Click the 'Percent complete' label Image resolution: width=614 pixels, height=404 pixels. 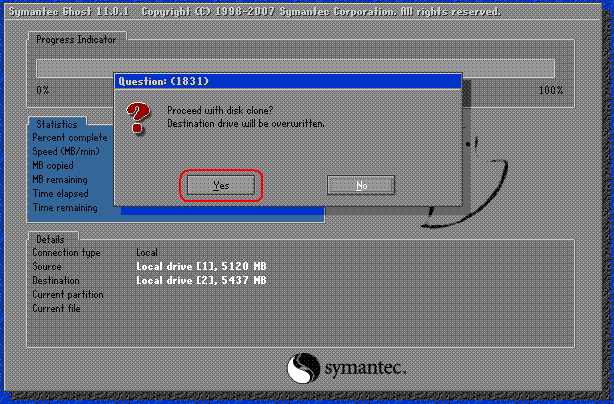pyautogui.click(x=70, y=138)
